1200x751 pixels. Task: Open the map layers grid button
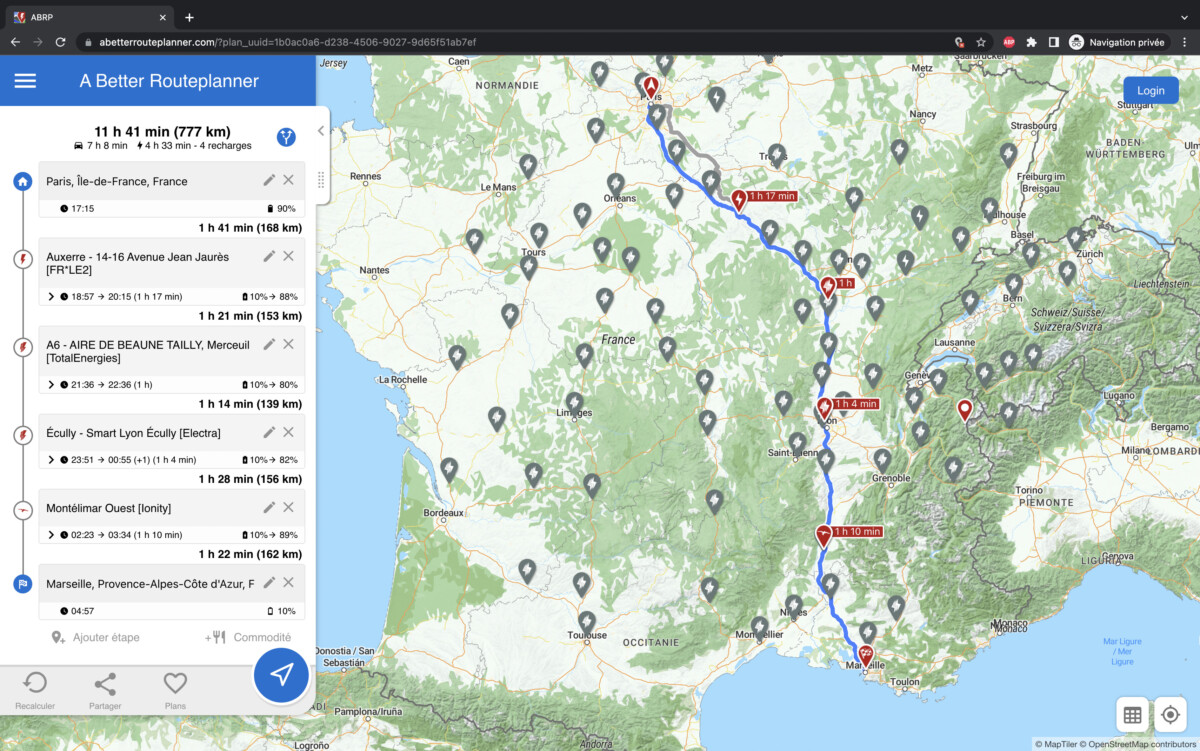coord(1132,715)
